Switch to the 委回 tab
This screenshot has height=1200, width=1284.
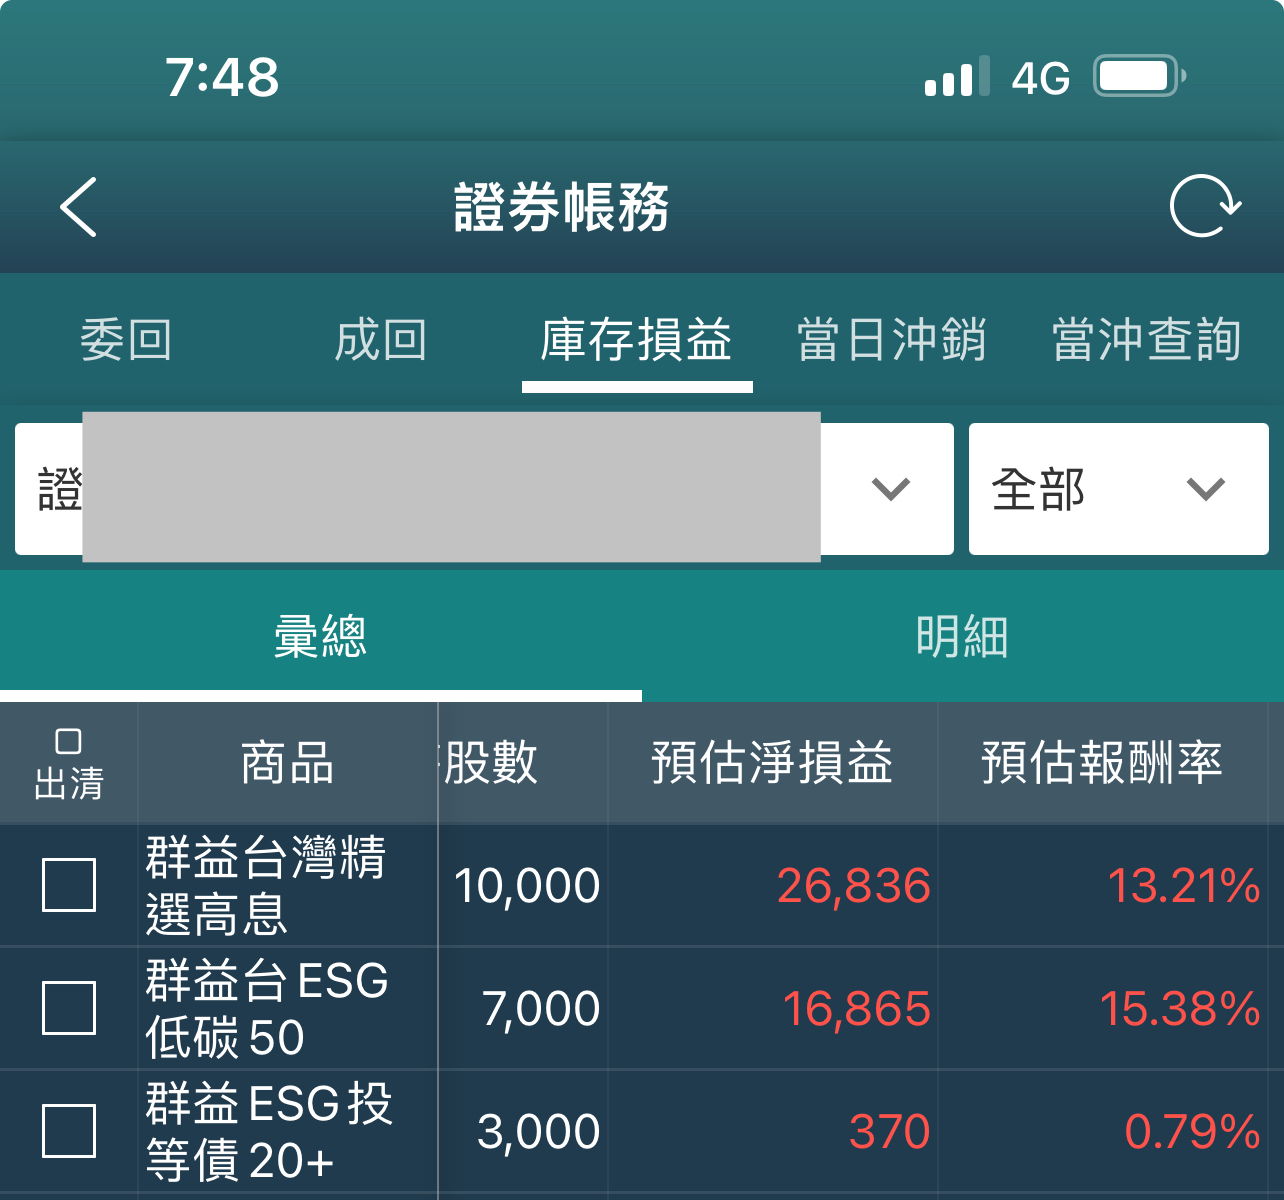pyautogui.click(x=126, y=340)
